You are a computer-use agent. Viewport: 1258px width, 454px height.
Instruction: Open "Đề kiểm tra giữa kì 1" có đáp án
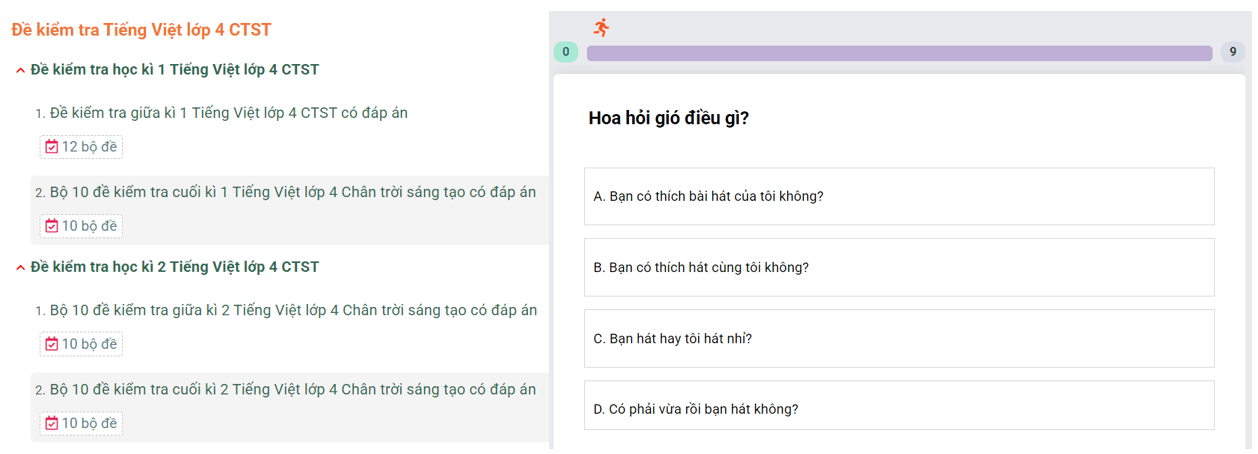coord(228,113)
